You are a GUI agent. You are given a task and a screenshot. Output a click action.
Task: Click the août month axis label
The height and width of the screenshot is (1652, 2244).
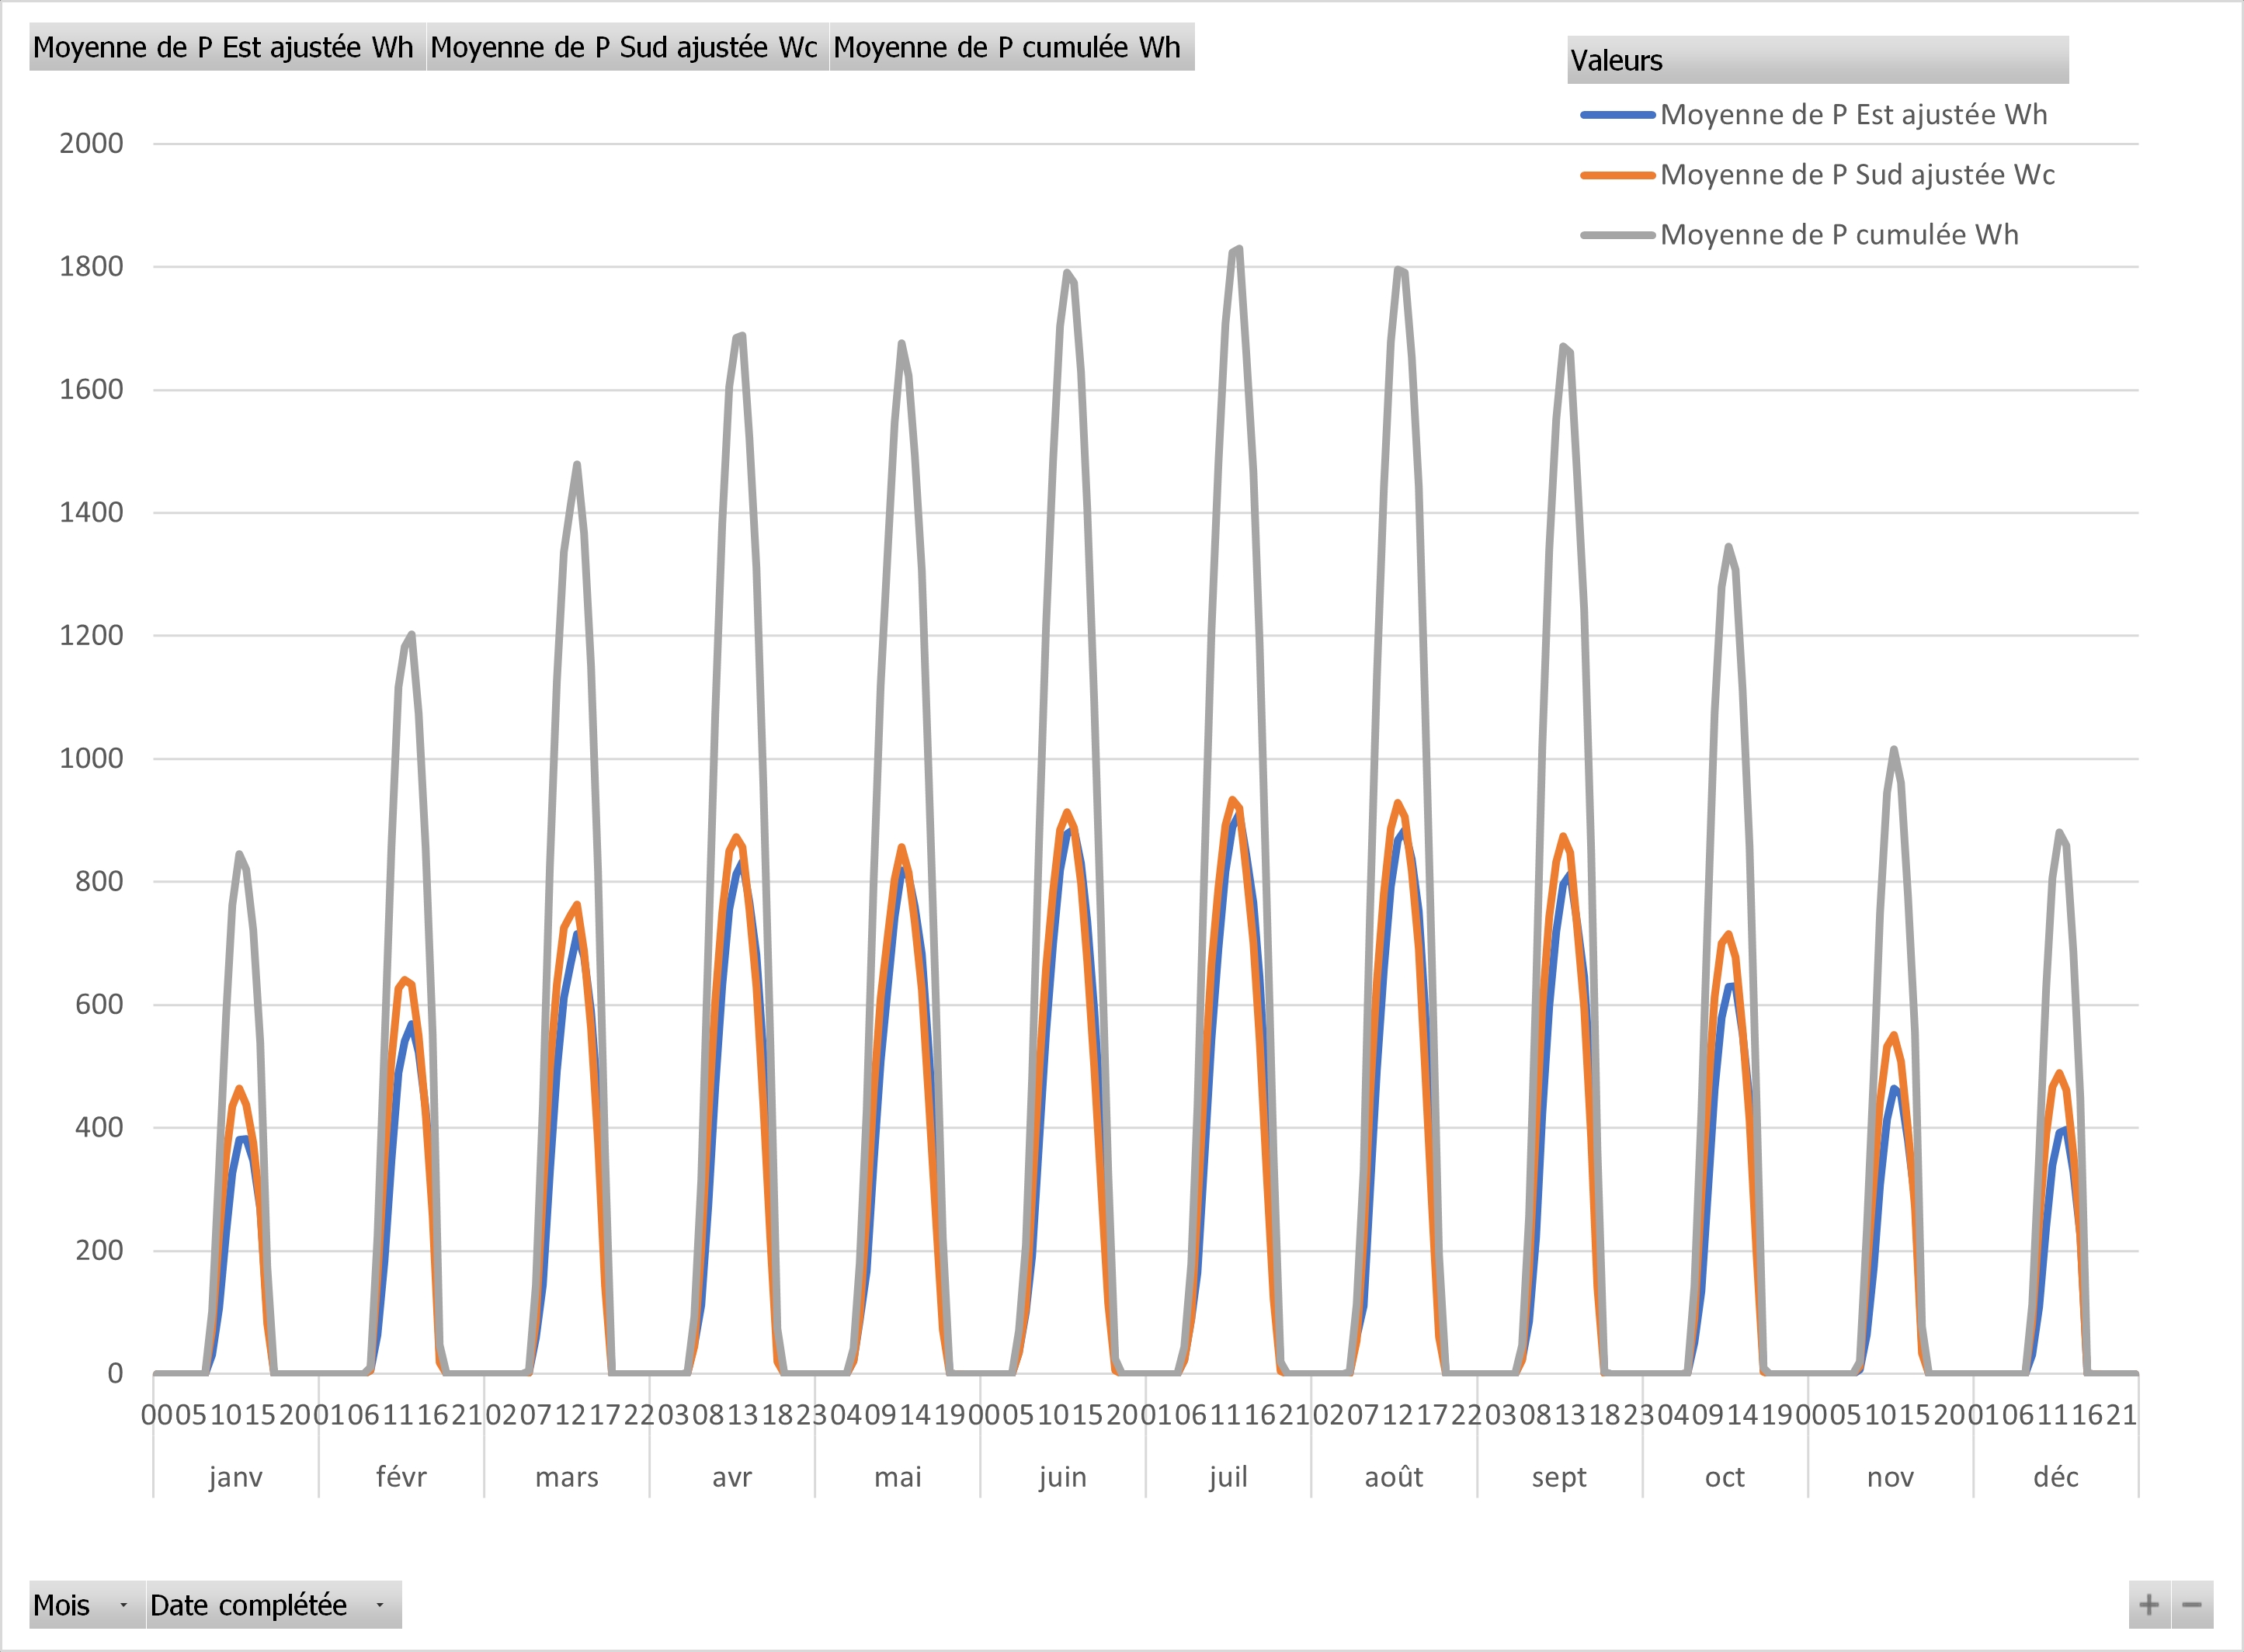(x=1393, y=1477)
